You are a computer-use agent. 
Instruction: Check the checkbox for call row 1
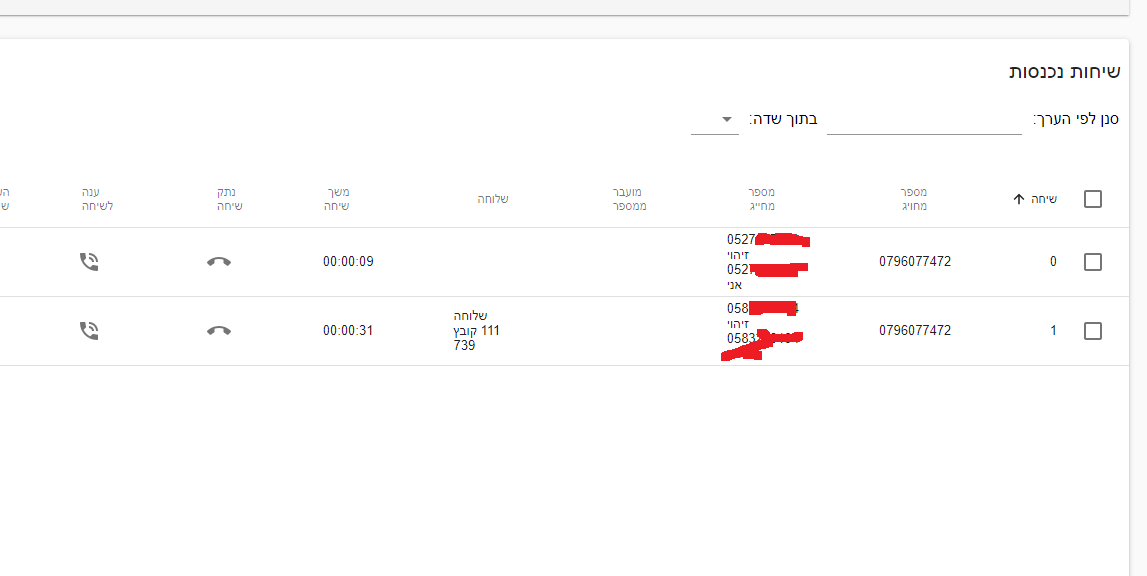pos(1093,330)
